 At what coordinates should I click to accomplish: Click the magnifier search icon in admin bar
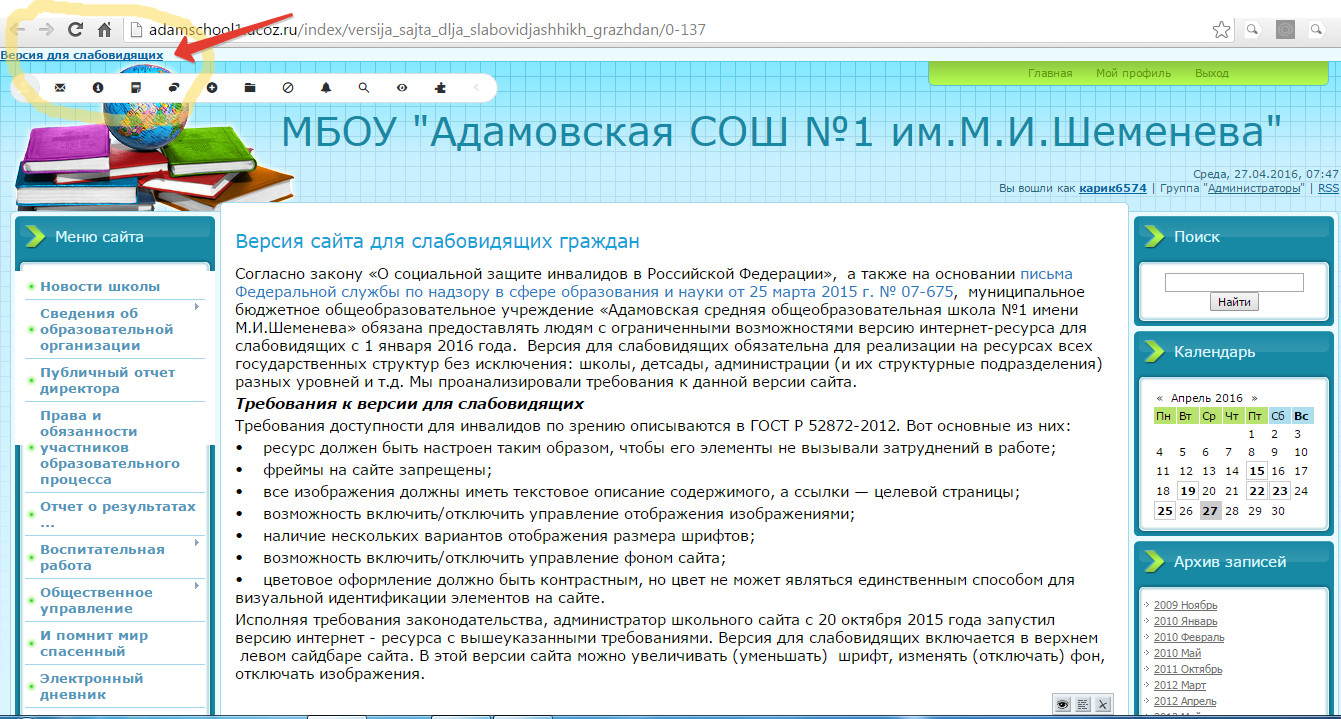click(x=364, y=88)
